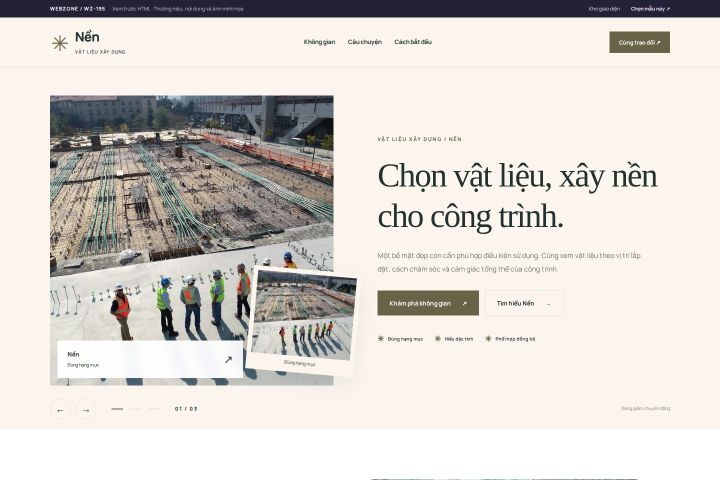The image size is (720, 480).
Task: Click the star icon beside Phối hợp đồng bộ
Action: 488,339
